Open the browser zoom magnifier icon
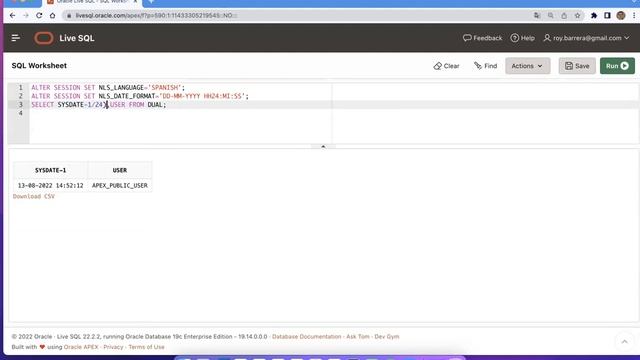 pos(551,16)
